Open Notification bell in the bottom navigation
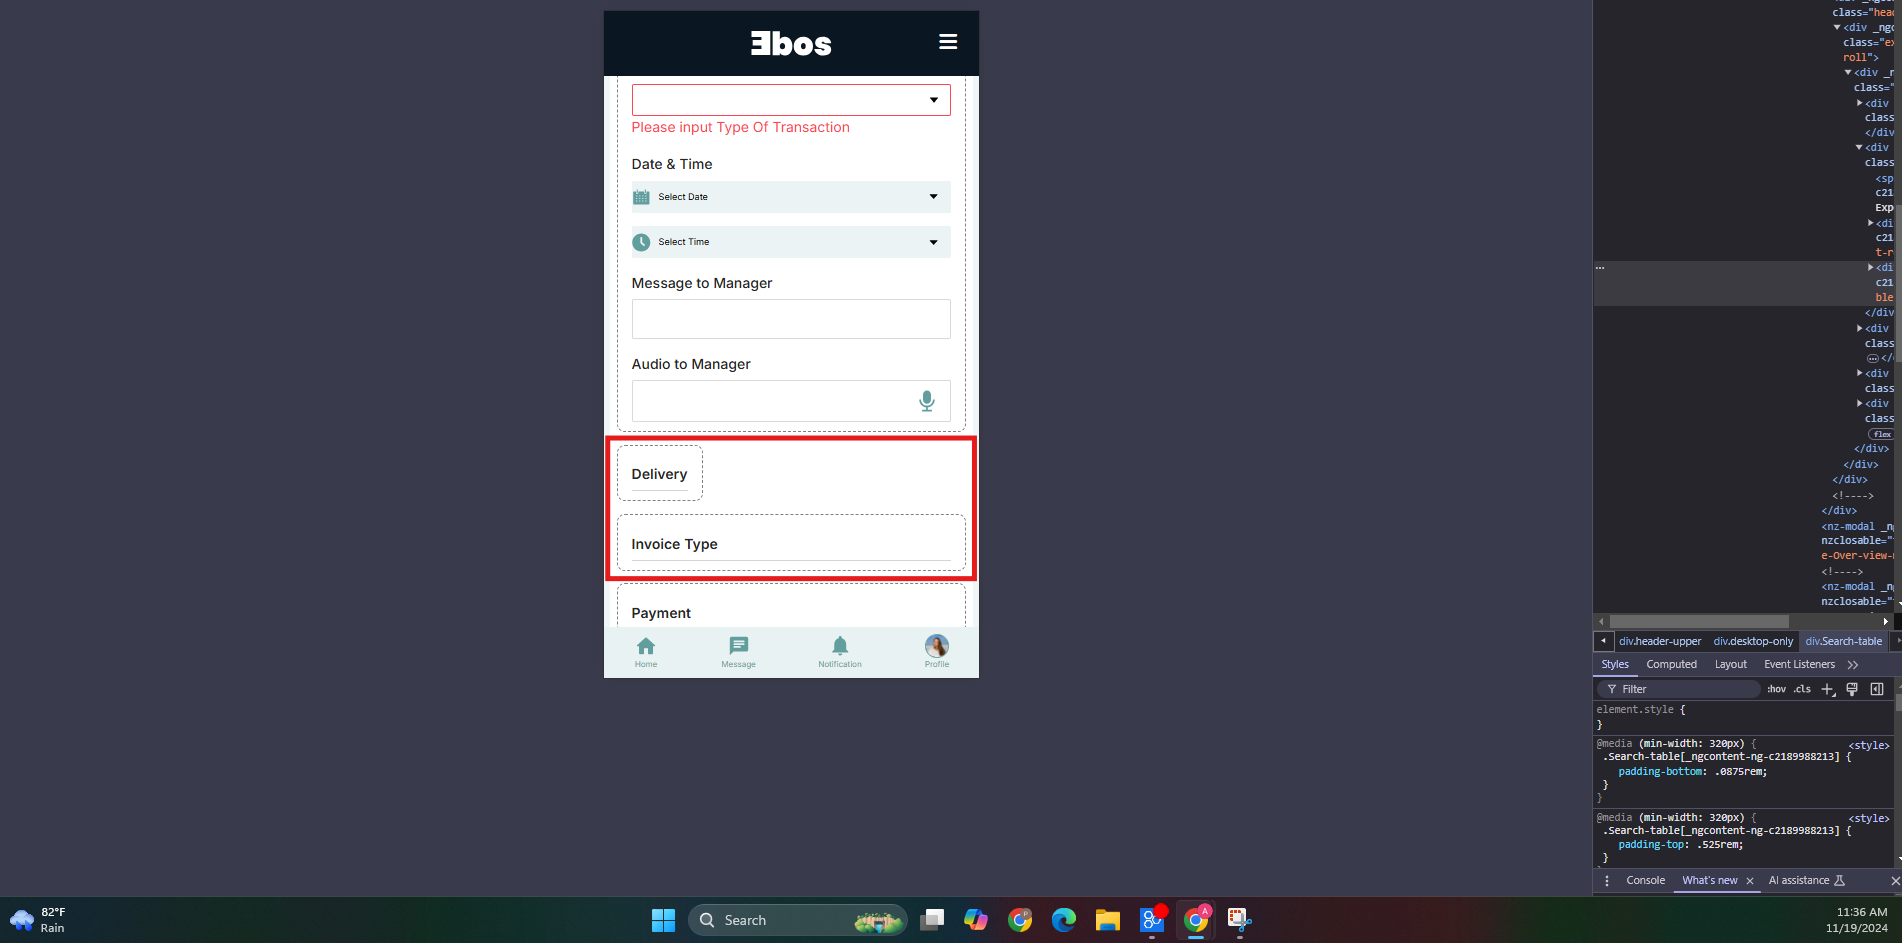 tap(840, 652)
